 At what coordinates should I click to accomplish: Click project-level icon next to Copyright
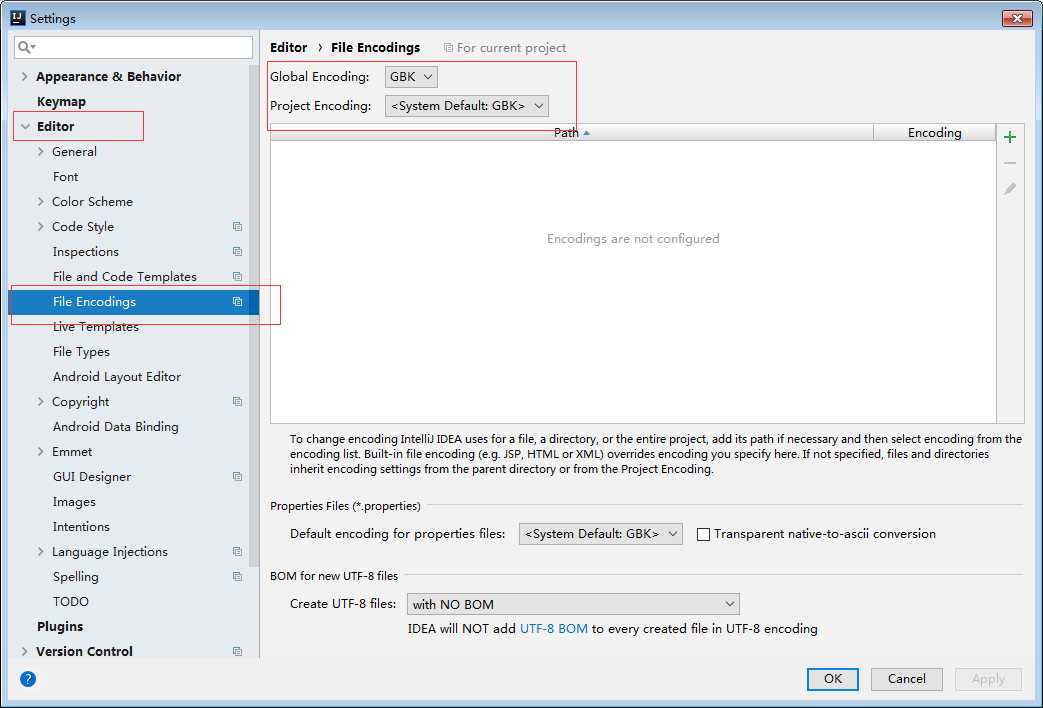[x=237, y=401]
